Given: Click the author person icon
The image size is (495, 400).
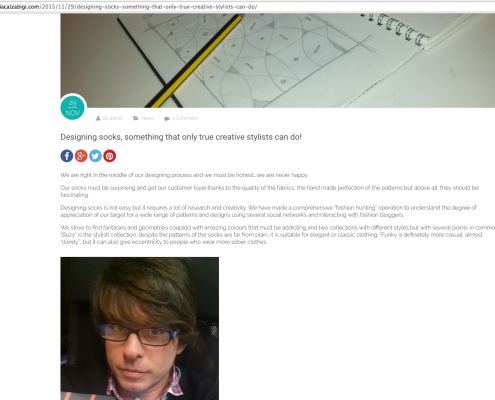Looking at the screenshot, I should pos(98,118).
